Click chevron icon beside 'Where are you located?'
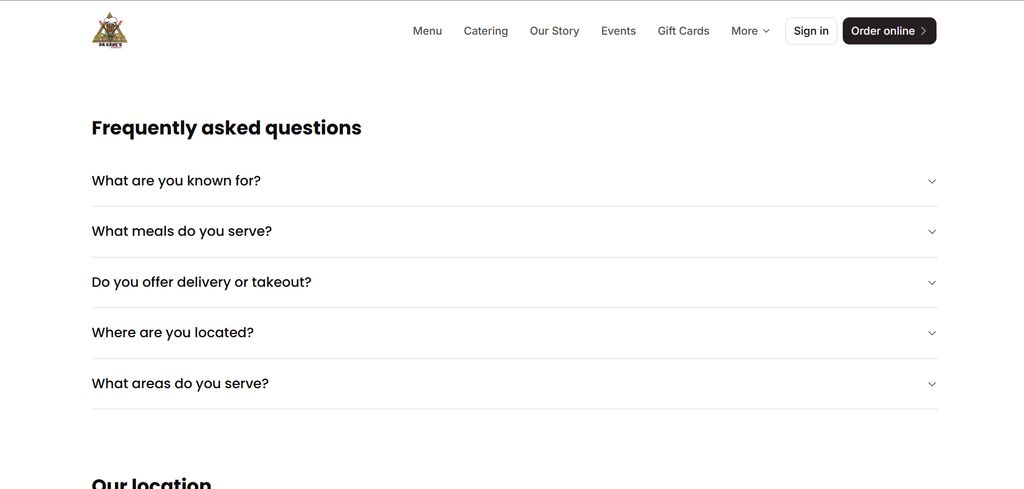Viewport: 1024px width, 489px height. 932,333
